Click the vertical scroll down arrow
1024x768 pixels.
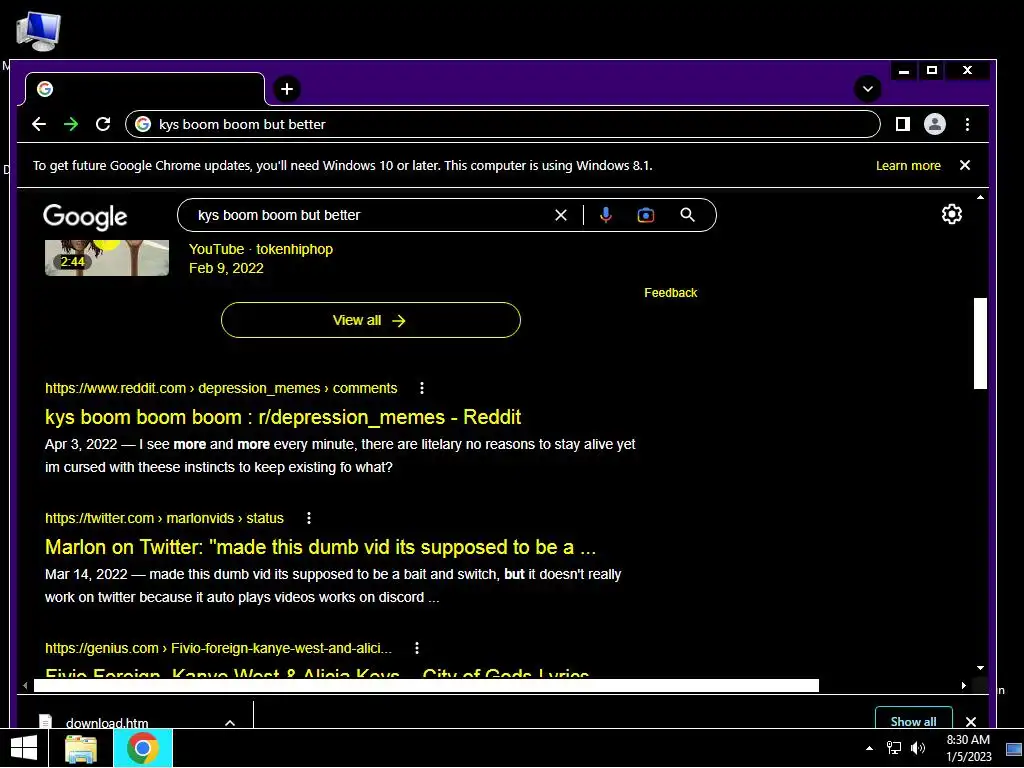[980, 668]
